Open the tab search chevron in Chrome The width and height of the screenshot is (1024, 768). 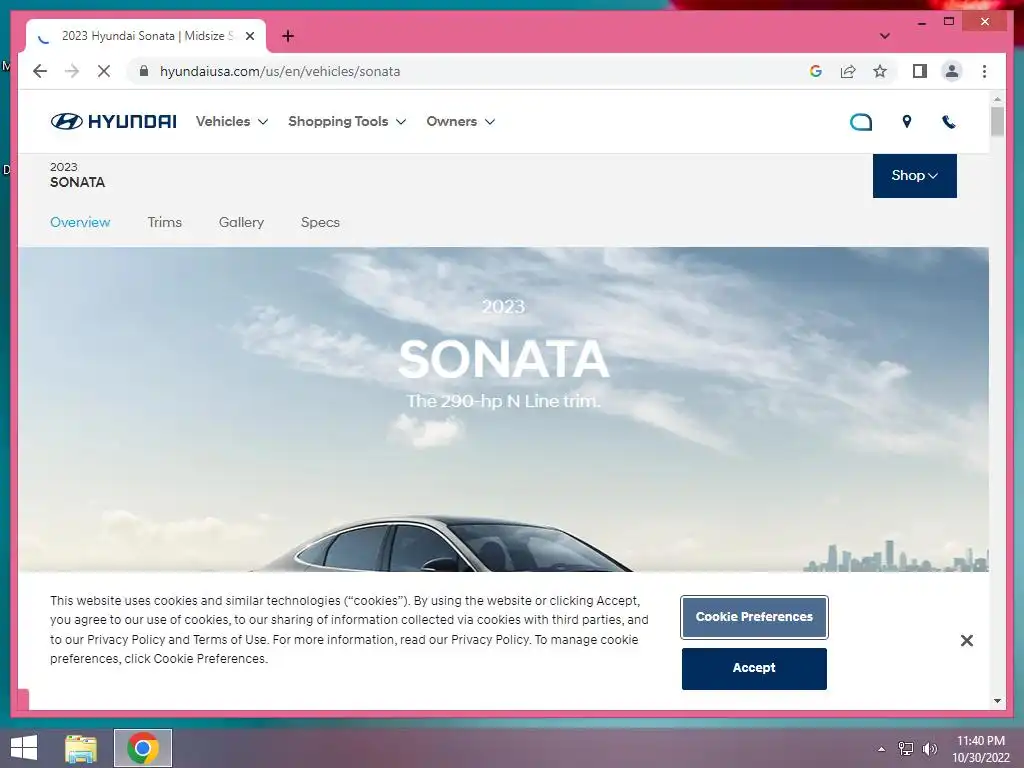pos(885,36)
